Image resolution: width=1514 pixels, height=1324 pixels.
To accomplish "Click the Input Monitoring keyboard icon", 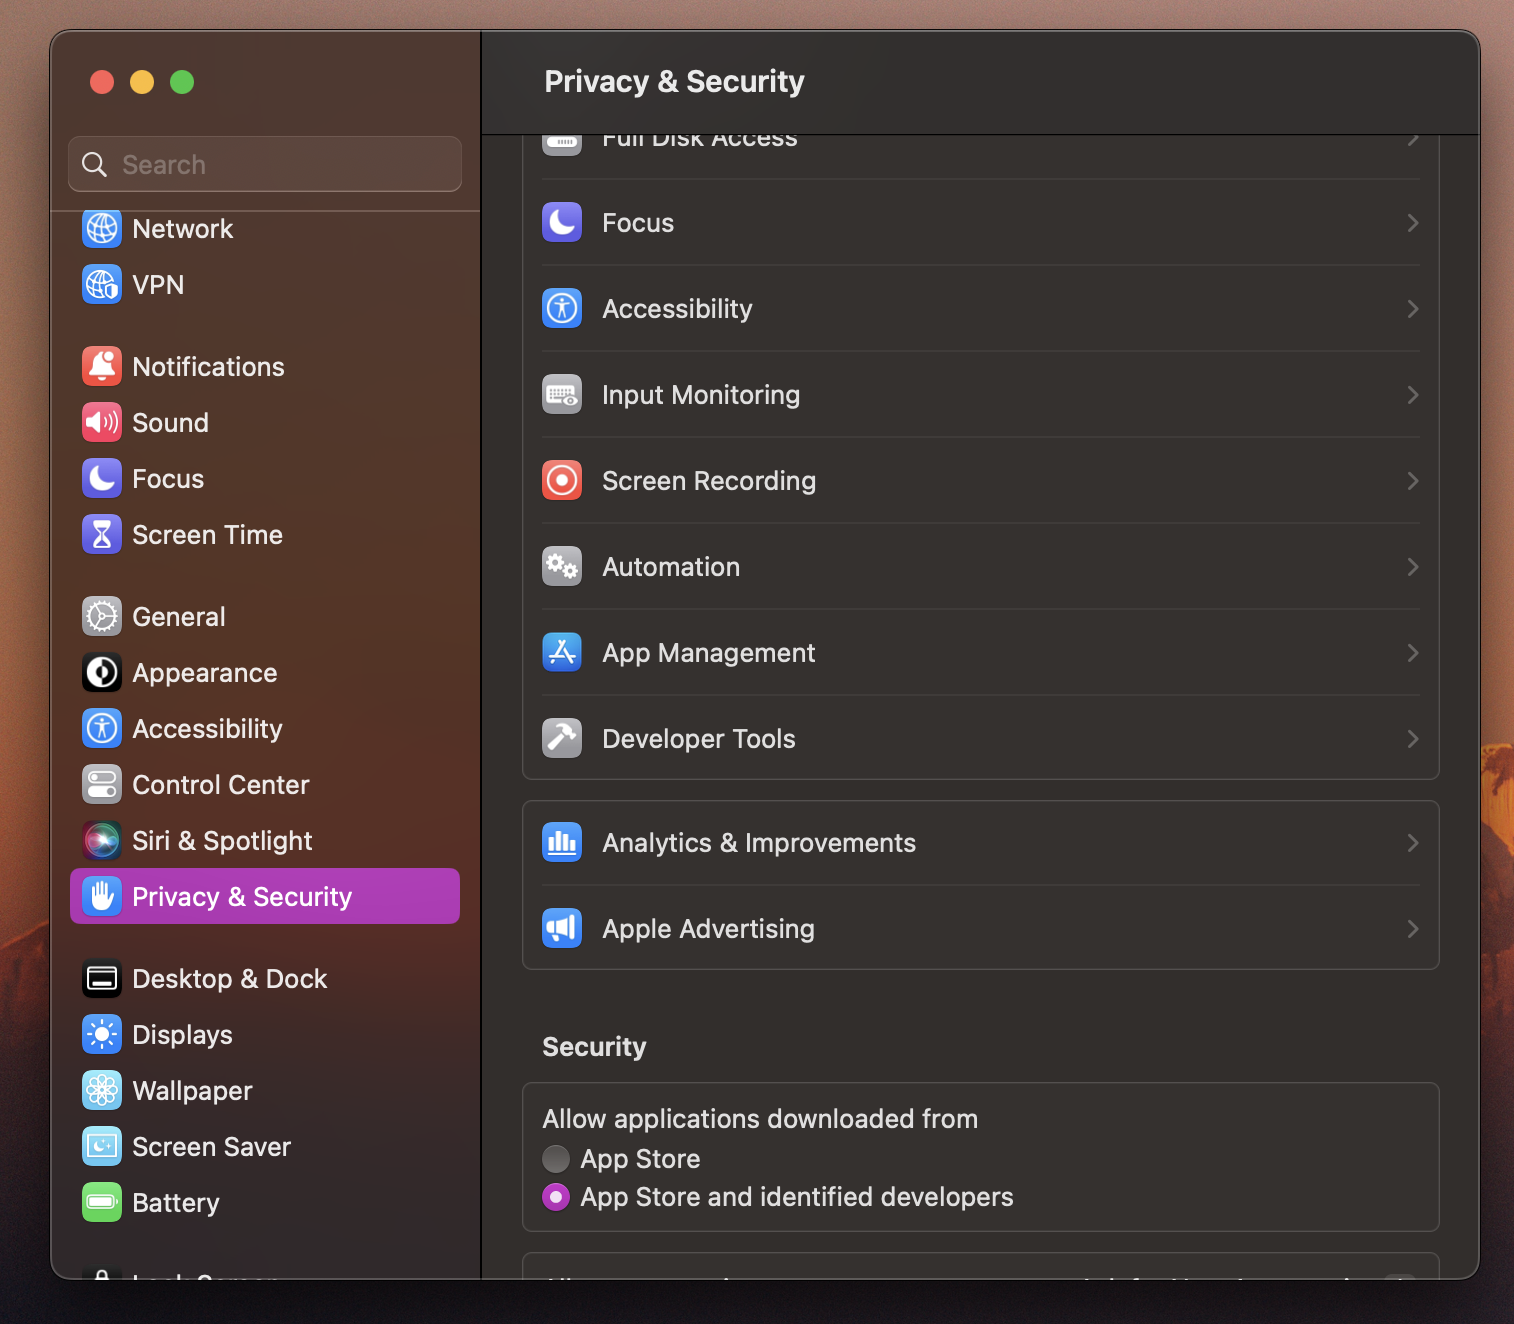I will (562, 395).
